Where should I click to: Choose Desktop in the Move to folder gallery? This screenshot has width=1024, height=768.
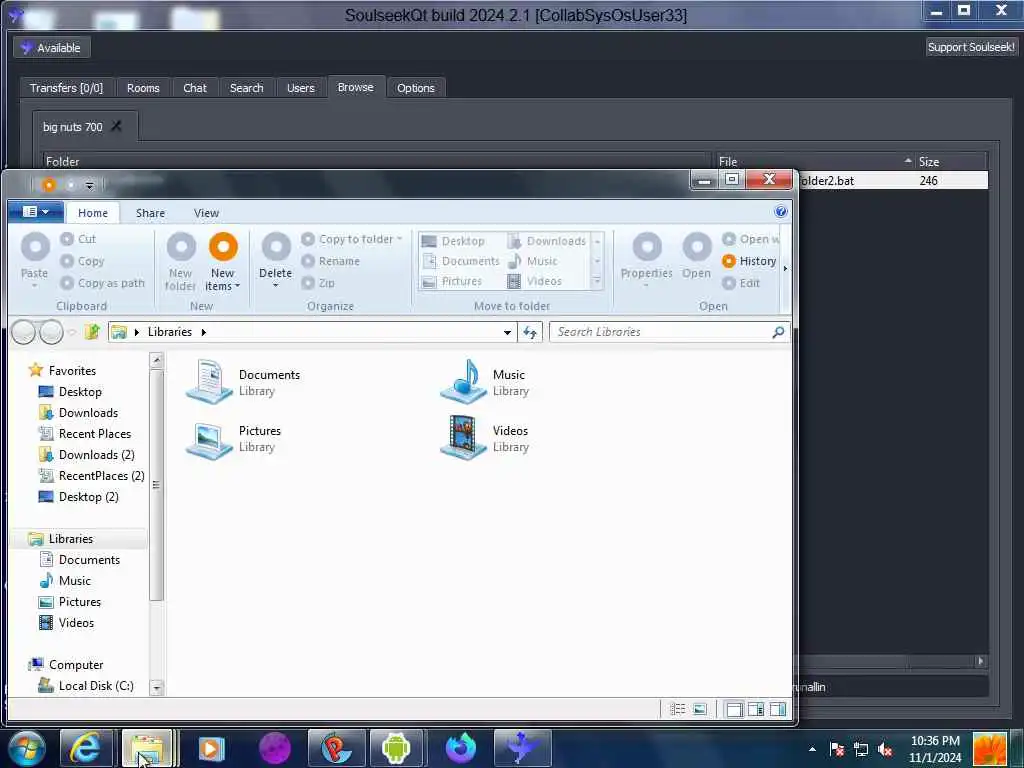click(454, 241)
